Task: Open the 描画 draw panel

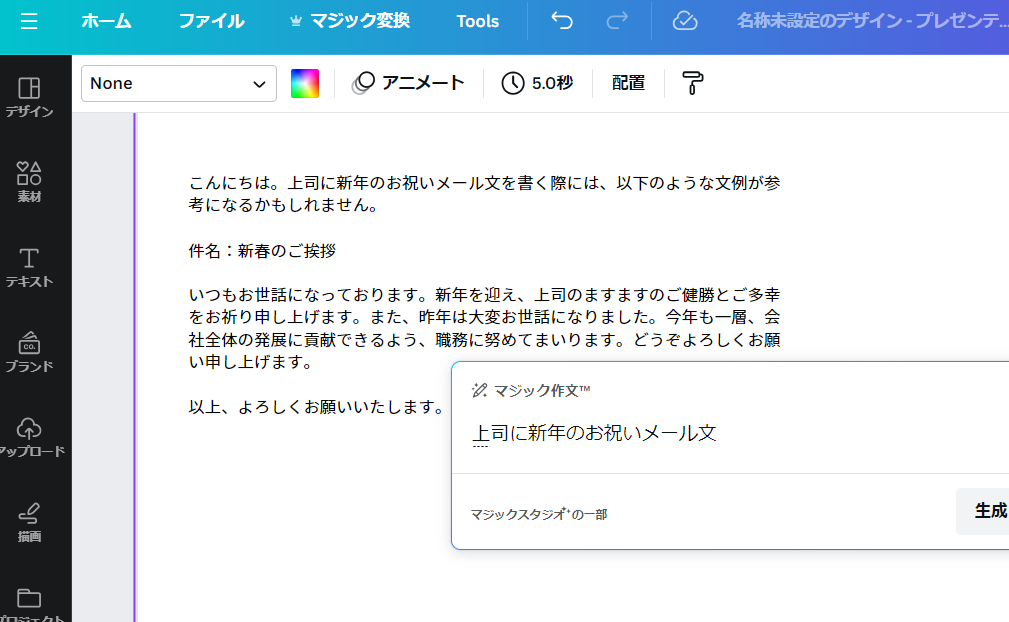Action: [29, 522]
